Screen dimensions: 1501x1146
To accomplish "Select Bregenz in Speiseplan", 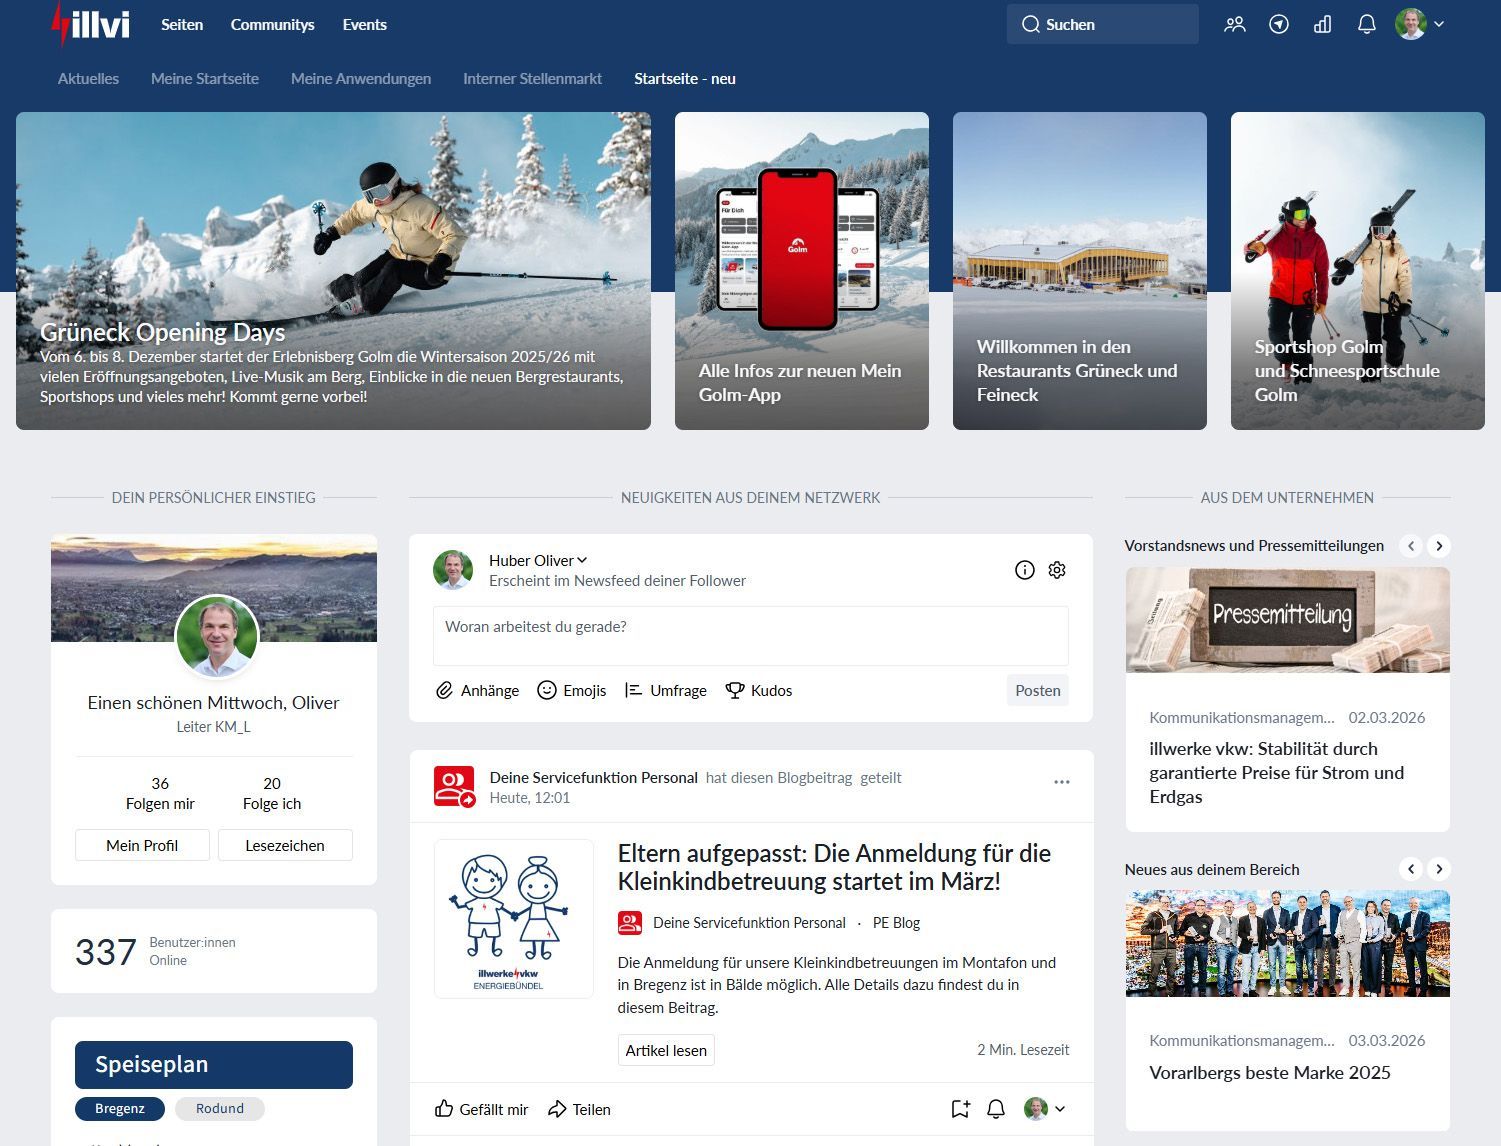I will coord(120,1108).
